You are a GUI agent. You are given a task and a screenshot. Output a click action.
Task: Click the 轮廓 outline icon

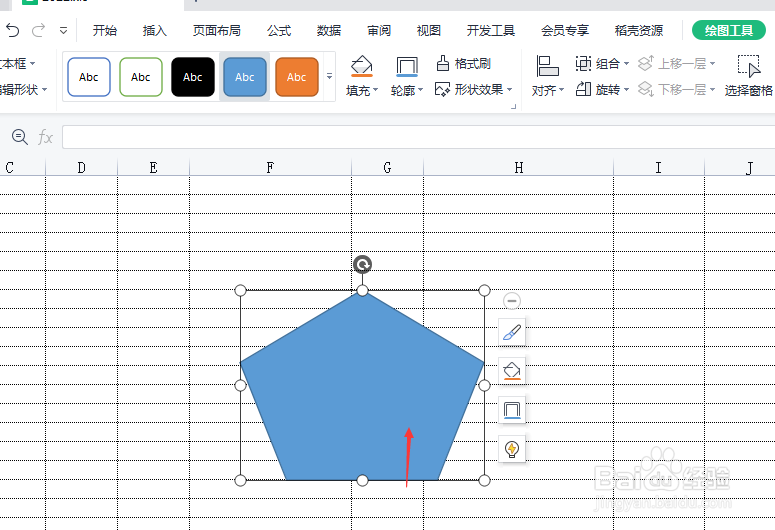pyautogui.click(x=407, y=66)
